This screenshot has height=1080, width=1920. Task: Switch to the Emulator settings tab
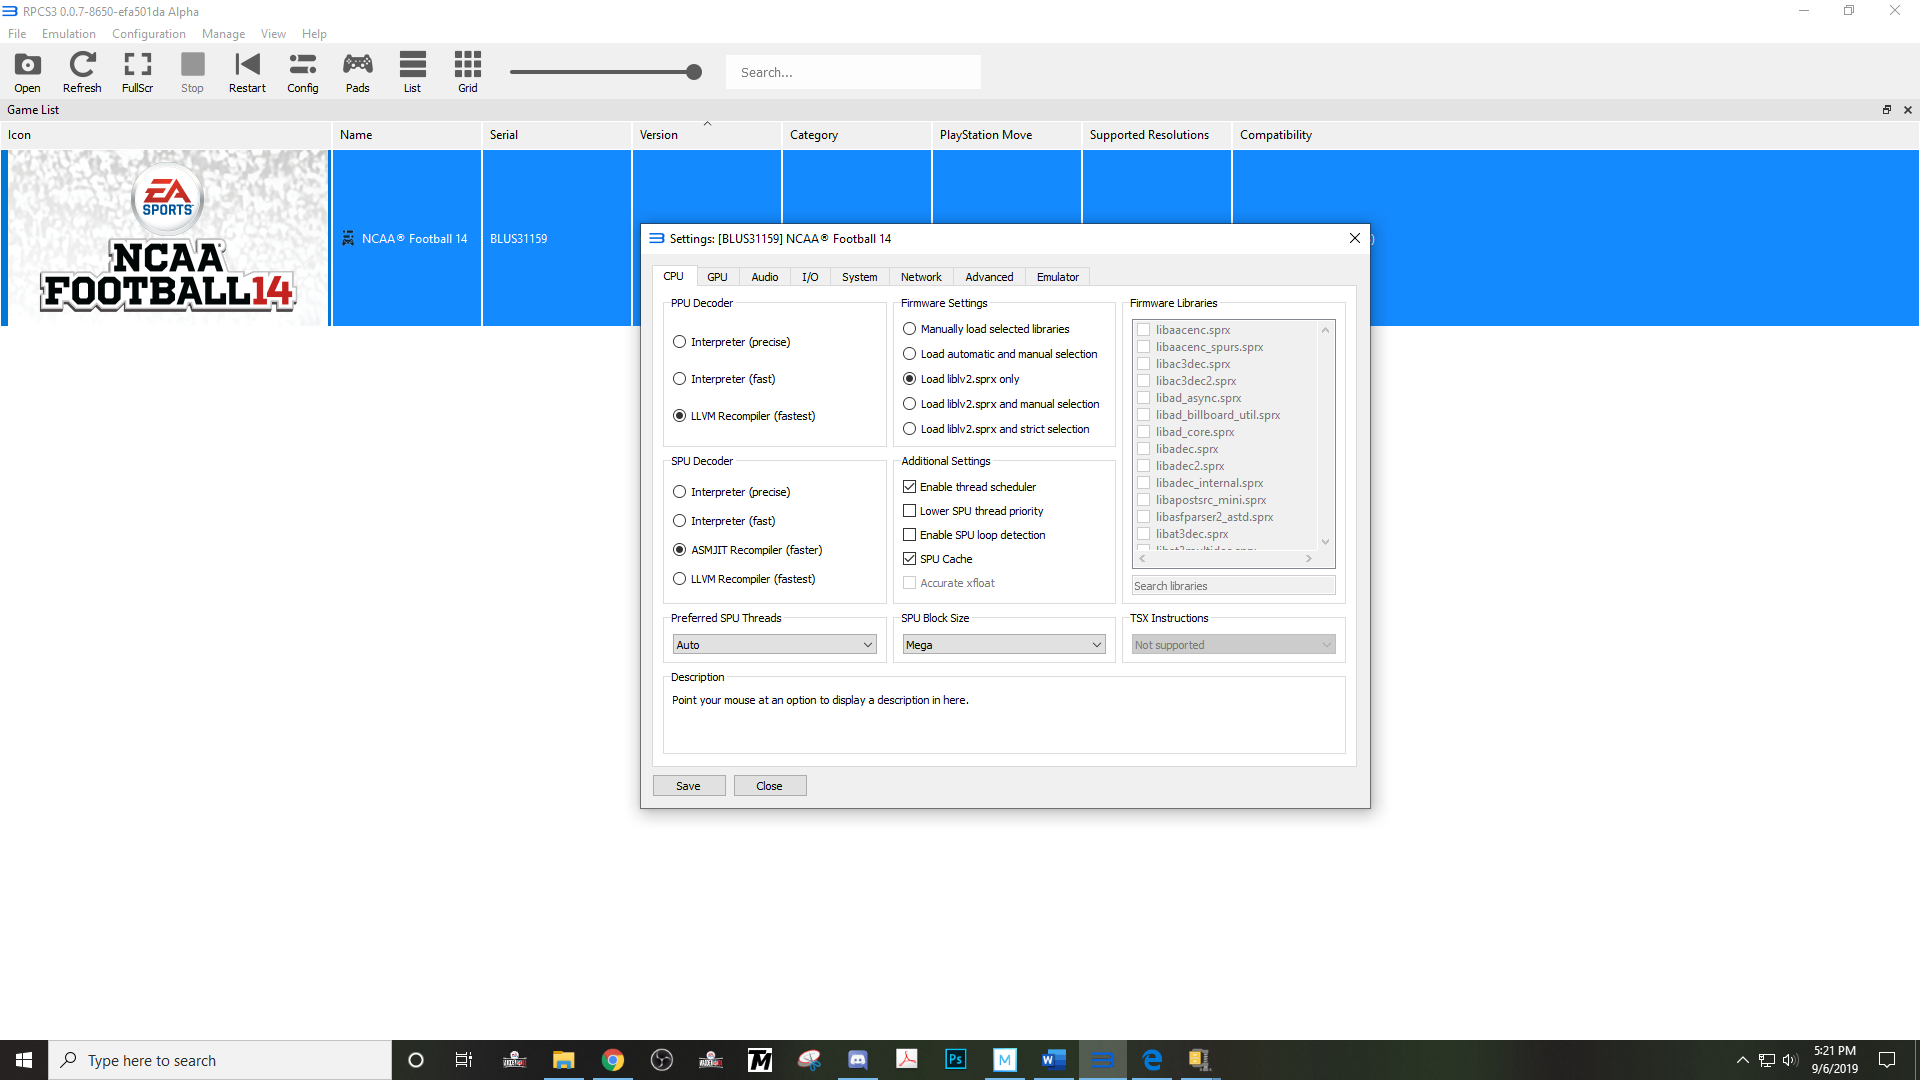coord(1058,277)
